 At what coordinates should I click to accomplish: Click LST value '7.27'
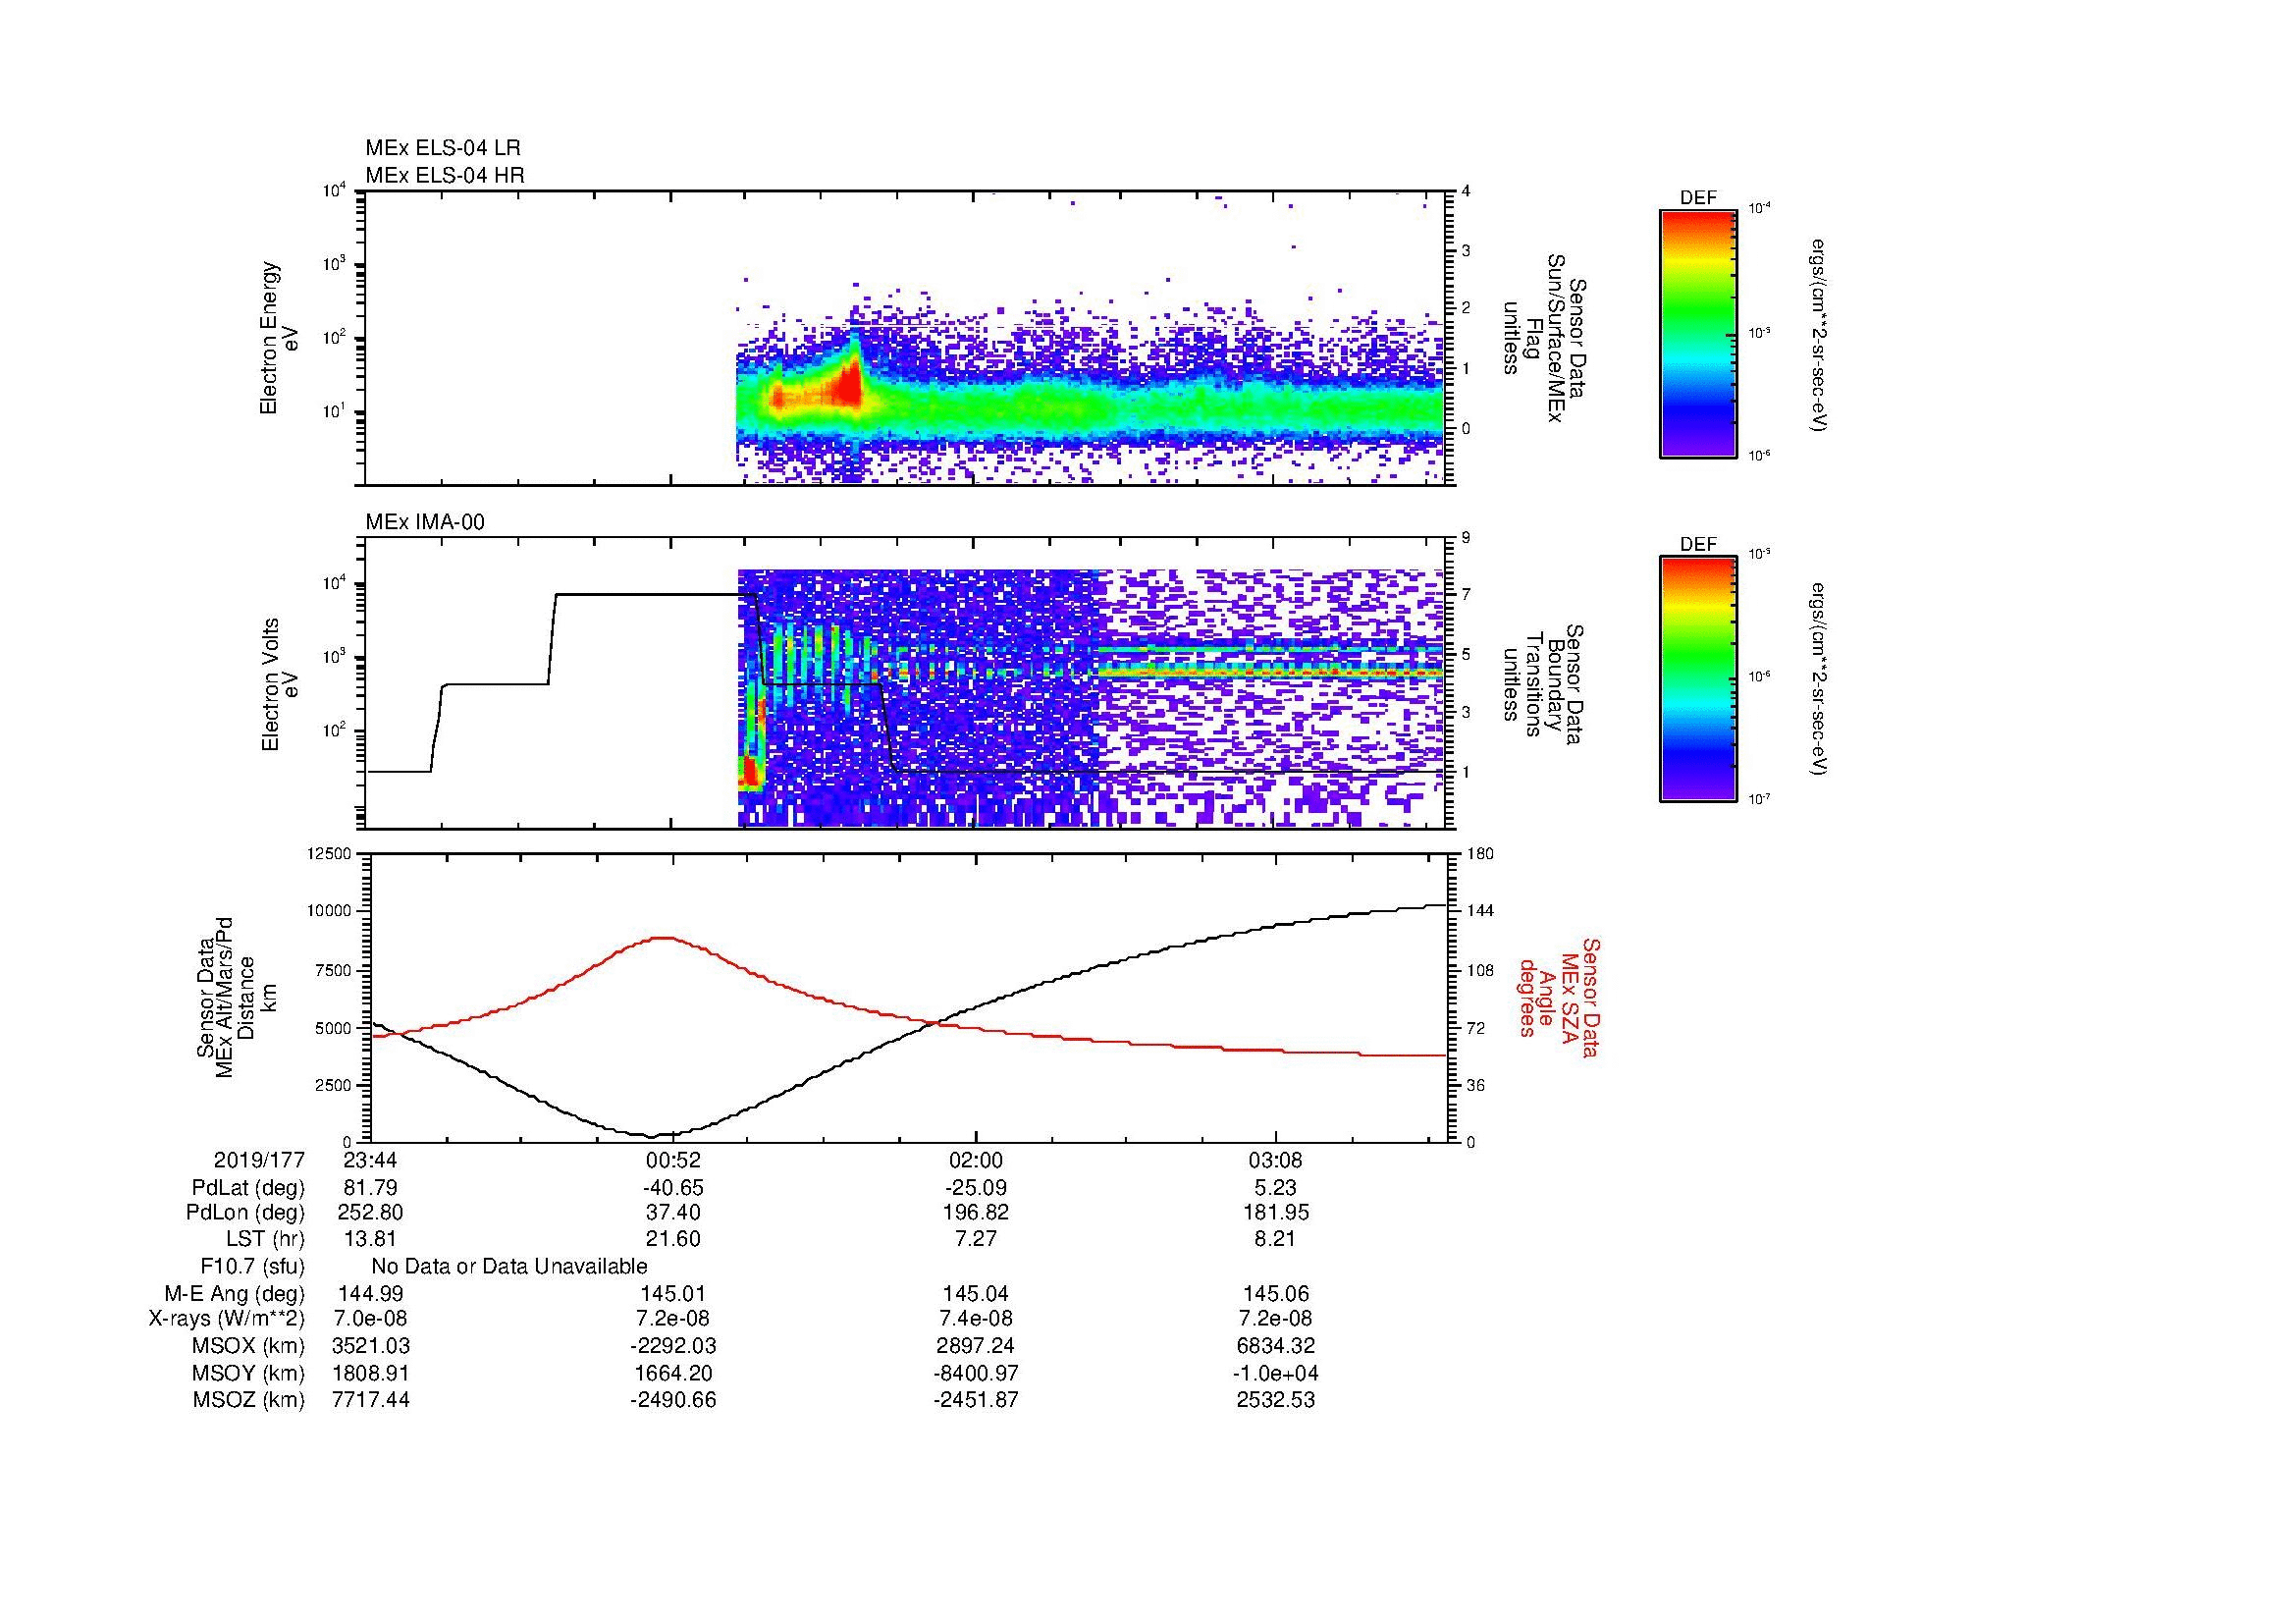coord(975,1240)
